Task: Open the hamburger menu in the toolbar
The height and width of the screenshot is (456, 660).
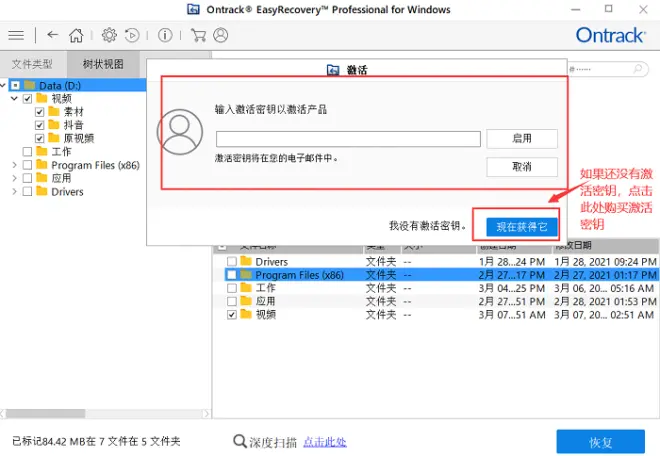Action: point(16,35)
